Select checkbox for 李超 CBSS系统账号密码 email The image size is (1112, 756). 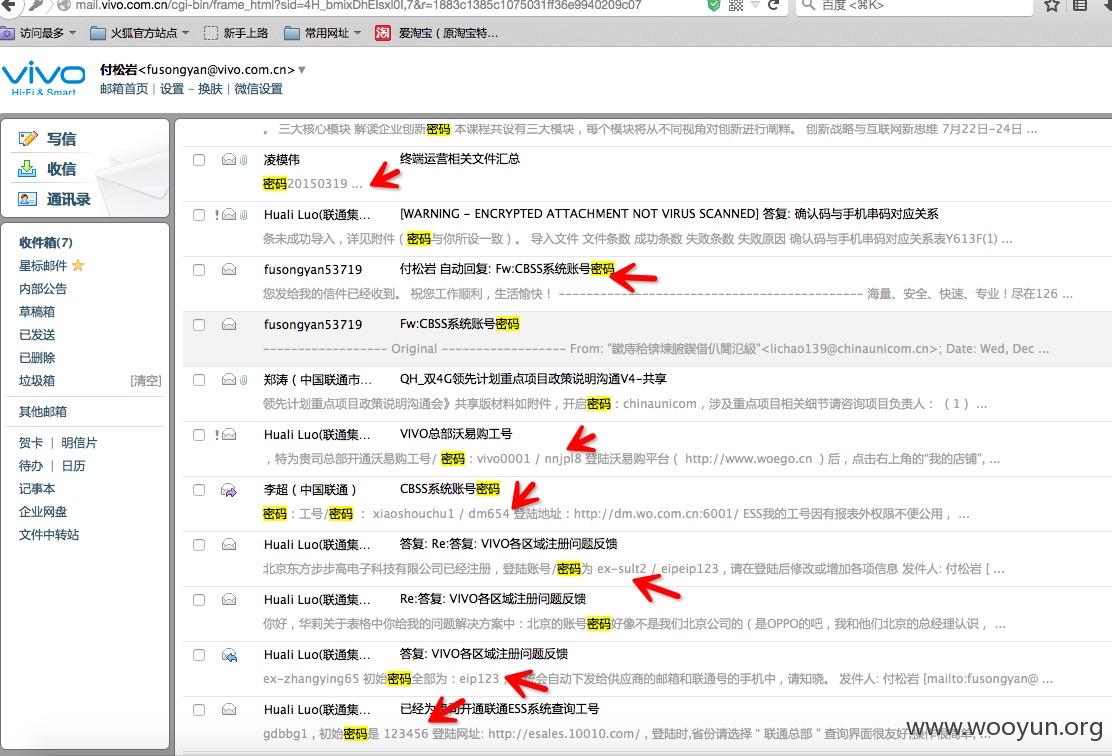click(199, 490)
